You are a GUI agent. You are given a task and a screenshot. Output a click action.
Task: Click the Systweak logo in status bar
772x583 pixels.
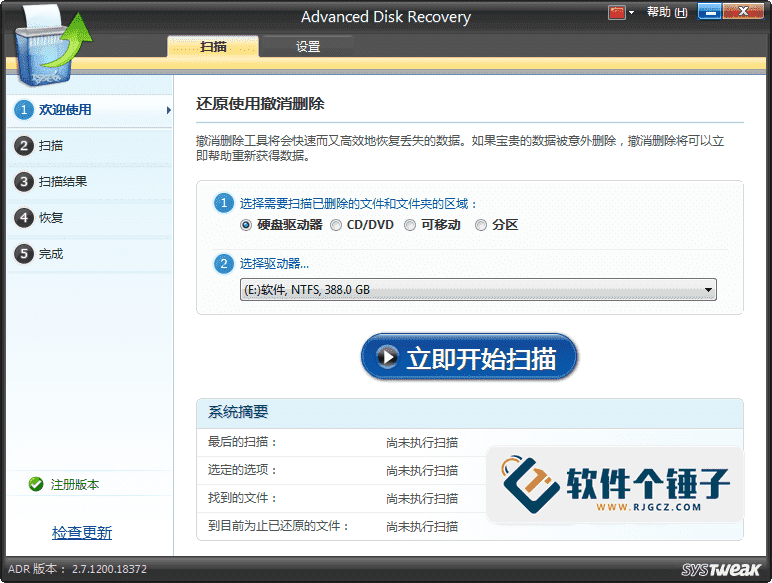tap(721, 570)
